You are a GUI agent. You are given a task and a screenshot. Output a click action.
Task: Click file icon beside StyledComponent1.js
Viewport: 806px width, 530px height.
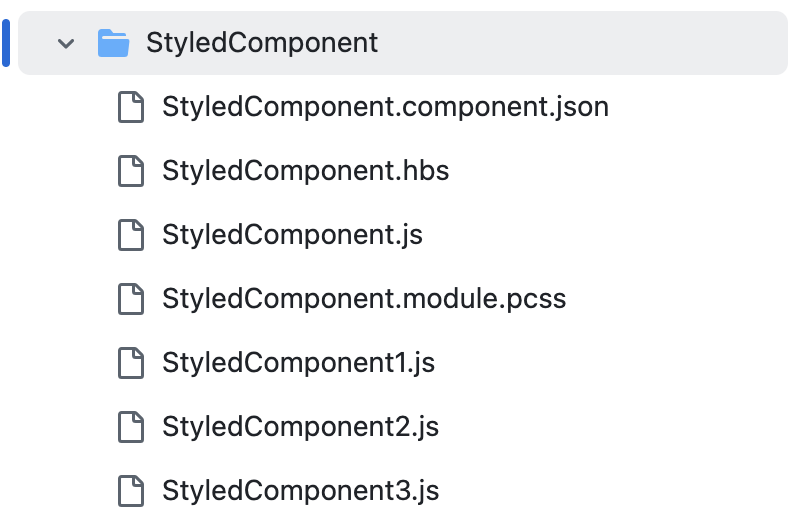(131, 363)
